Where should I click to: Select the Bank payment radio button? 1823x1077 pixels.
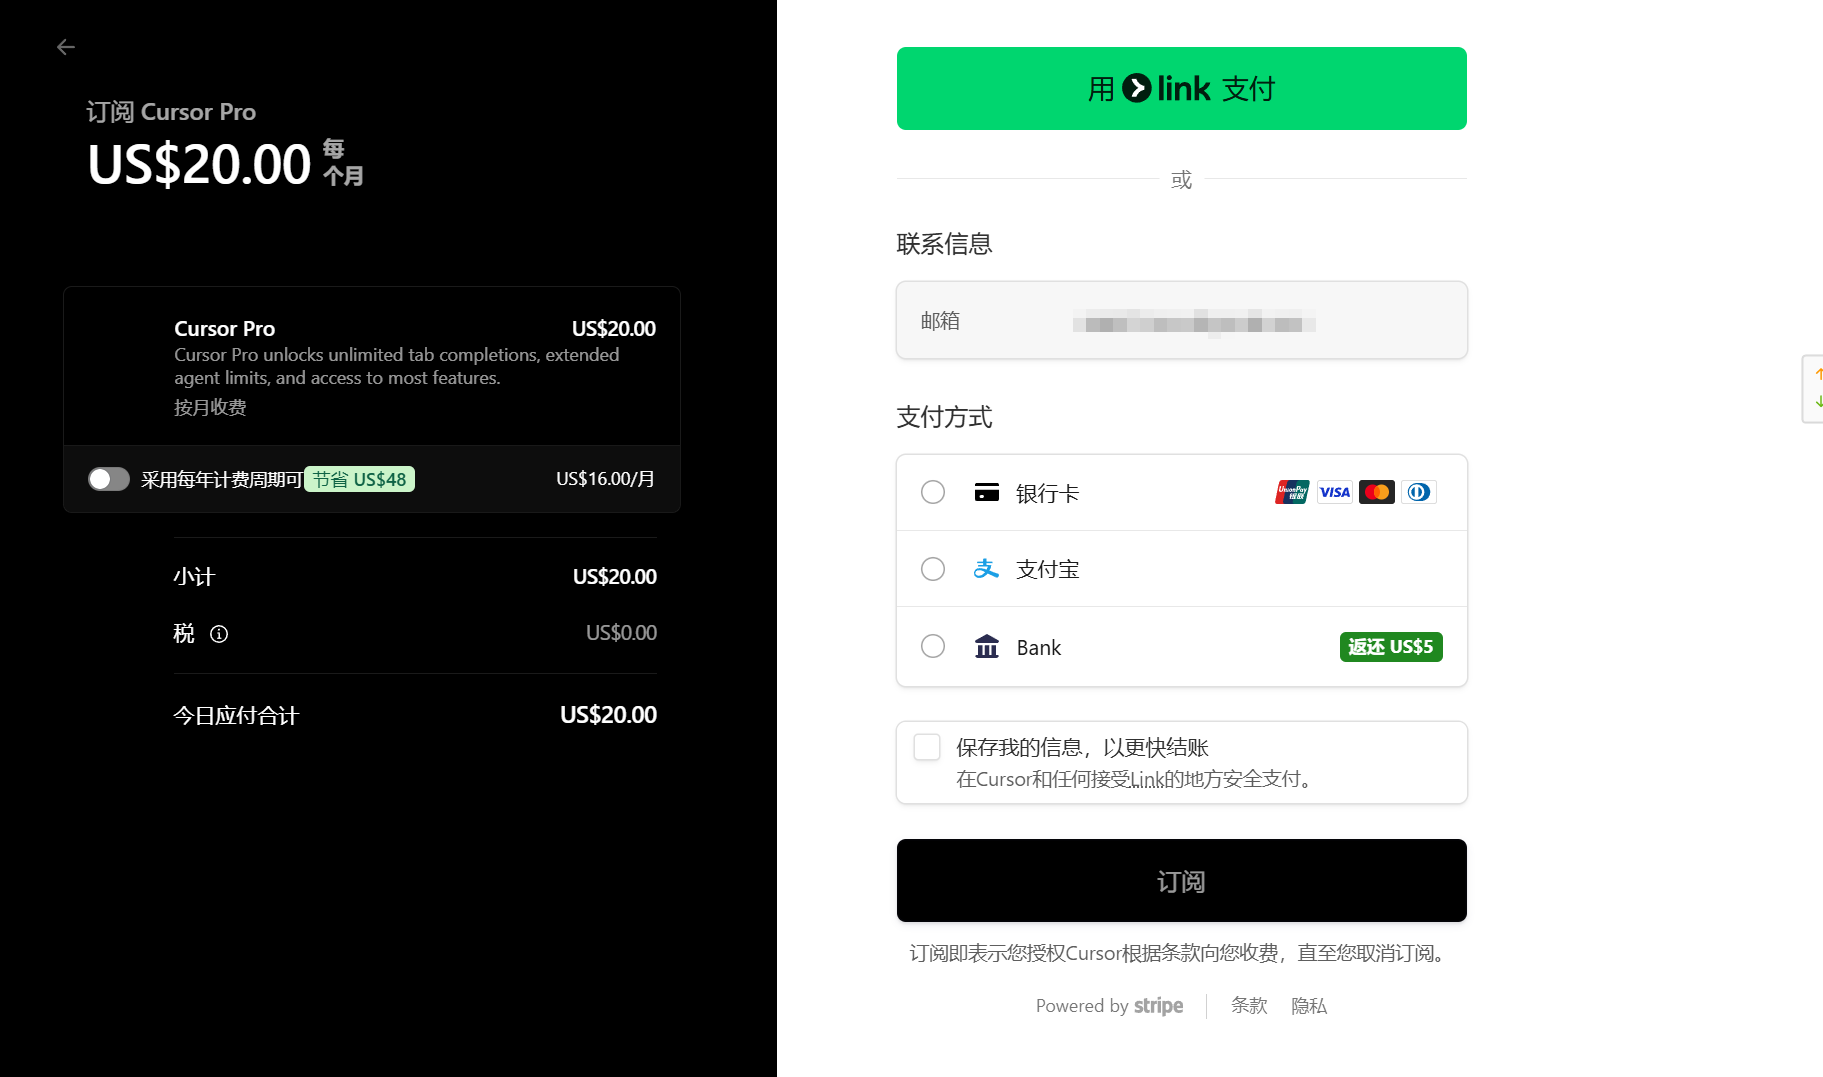(933, 646)
